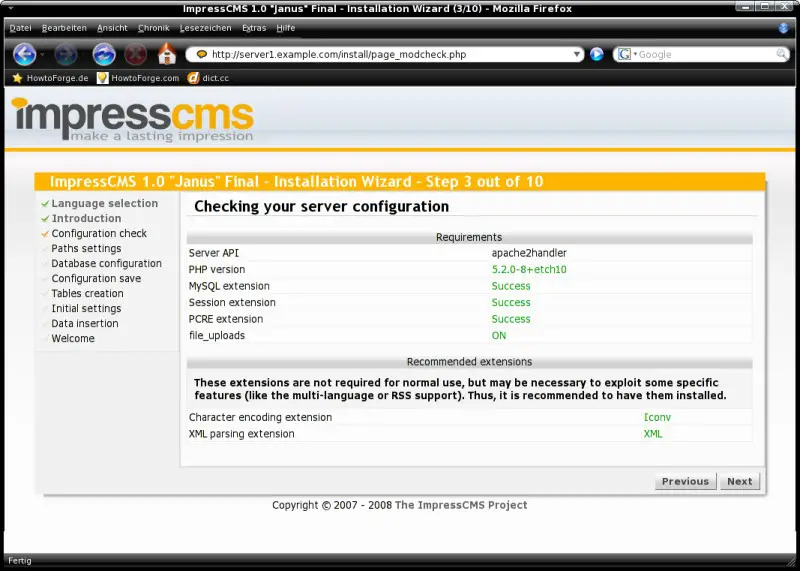The width and height of the screenshot is (800, 571).
Task: Click the Checking your server configuration heading
Action: point(321,206)
